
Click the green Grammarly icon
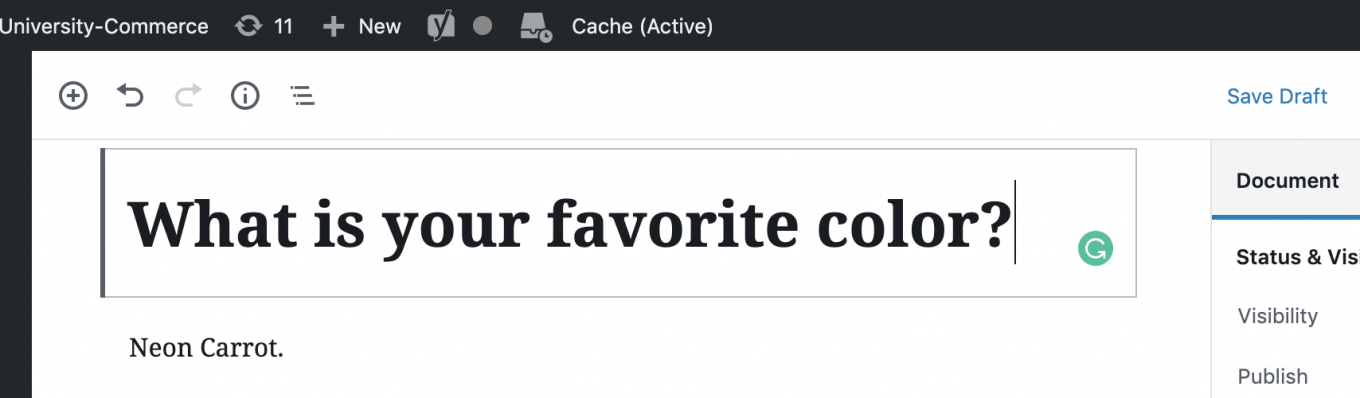point(1096,249)
